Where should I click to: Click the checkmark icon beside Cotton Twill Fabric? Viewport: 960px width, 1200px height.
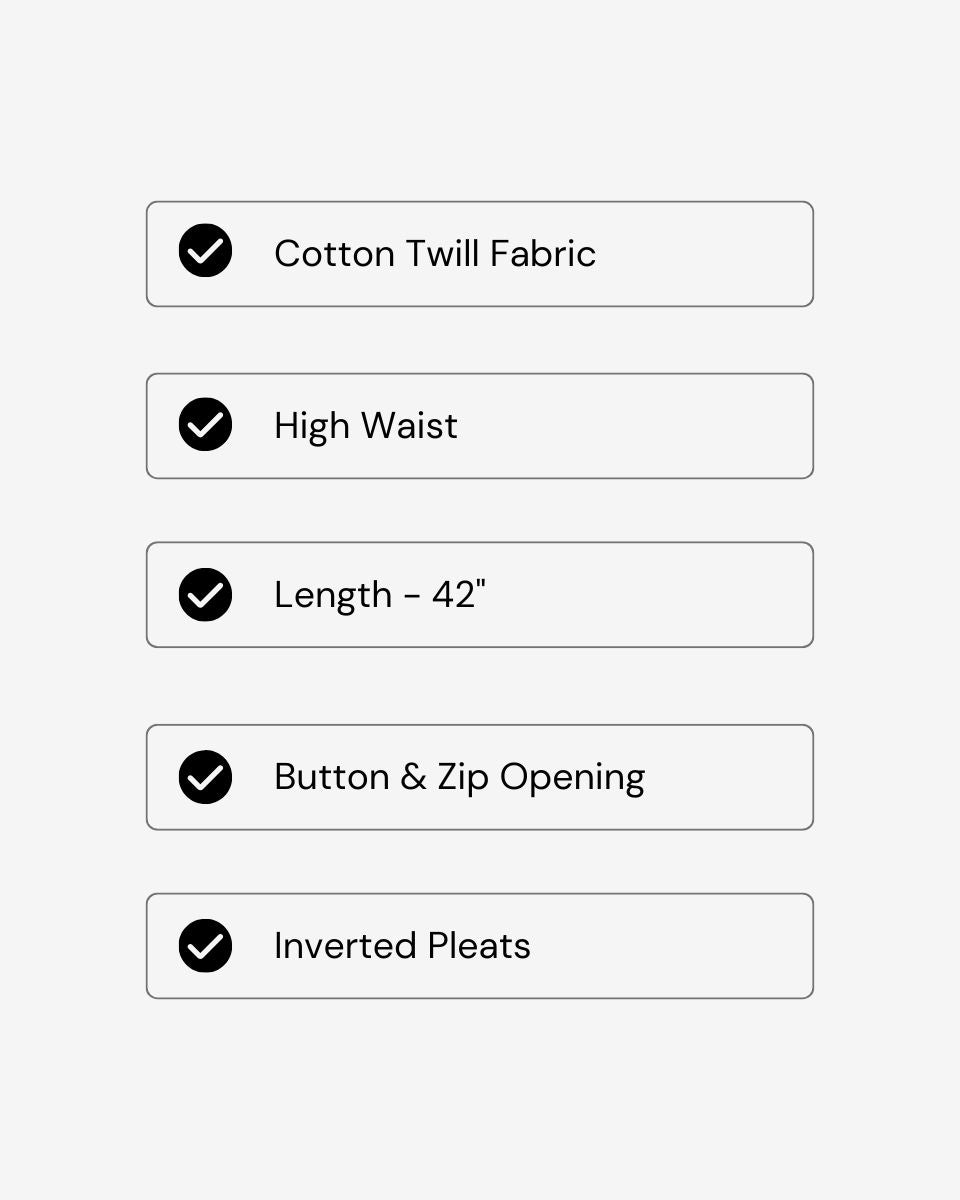[x=205, y=250]
